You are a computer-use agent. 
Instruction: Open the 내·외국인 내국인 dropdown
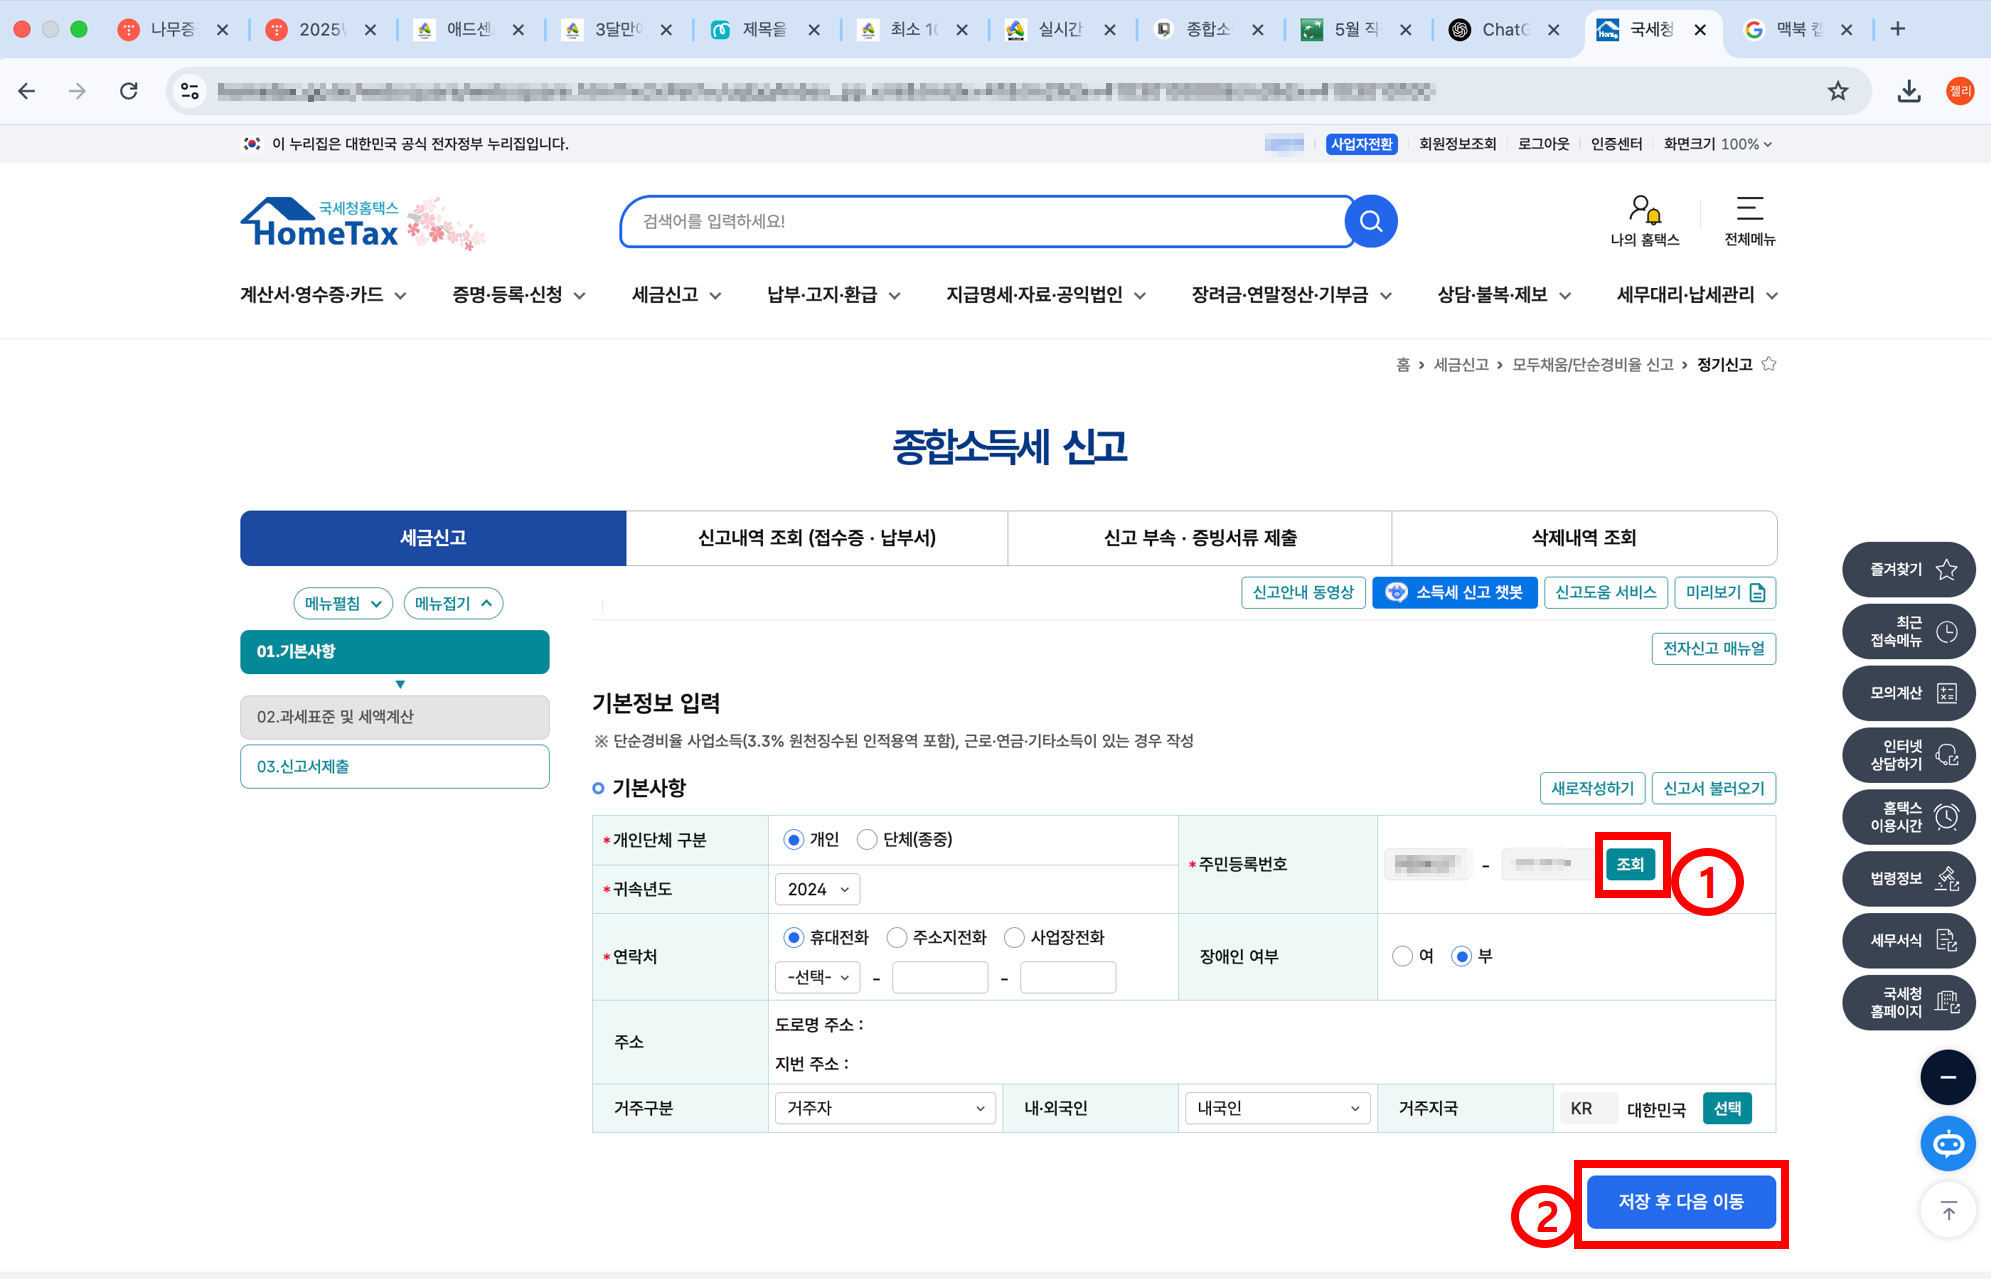tap(1277, 1108)
